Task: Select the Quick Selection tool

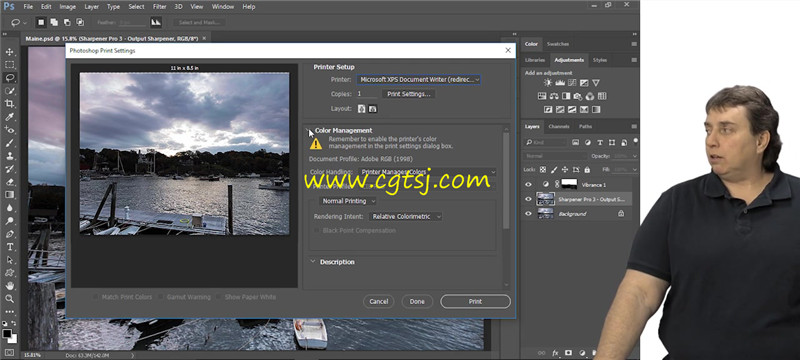Action: (x=10, y=91)
